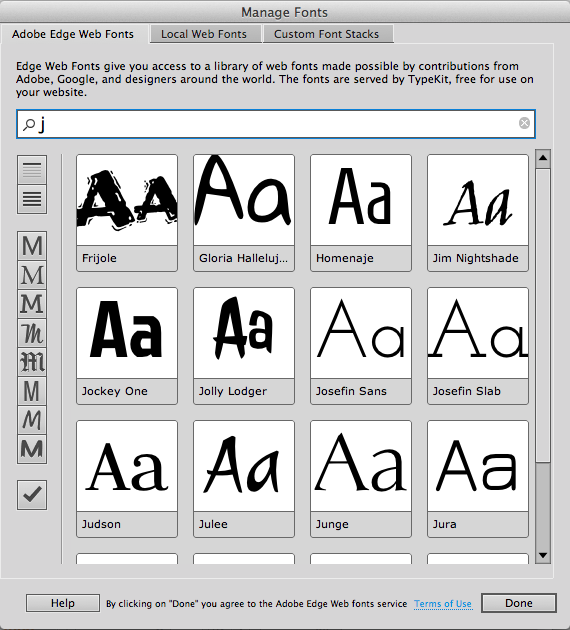
Task: Click the vertical scrollbar thumb
Action: (x=543, y=315)
